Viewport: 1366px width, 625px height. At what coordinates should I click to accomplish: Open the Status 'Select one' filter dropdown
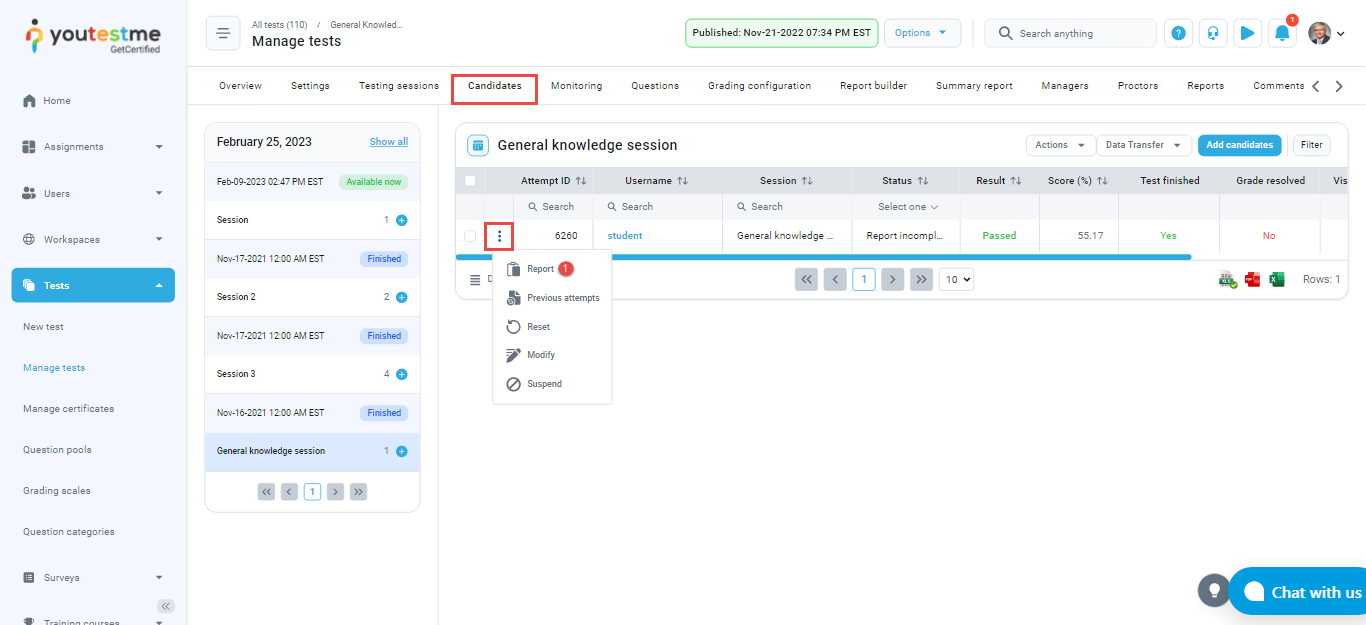coord(907,207)
